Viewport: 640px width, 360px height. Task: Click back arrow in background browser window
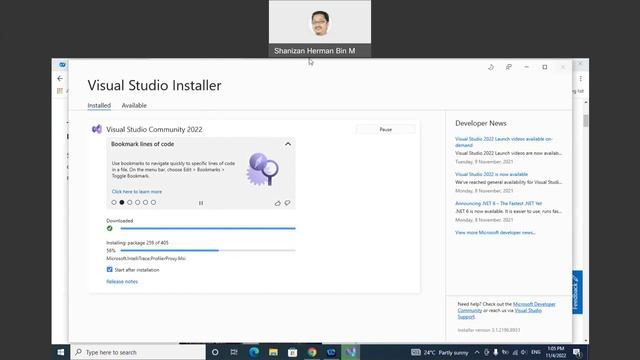coord(60,78)
